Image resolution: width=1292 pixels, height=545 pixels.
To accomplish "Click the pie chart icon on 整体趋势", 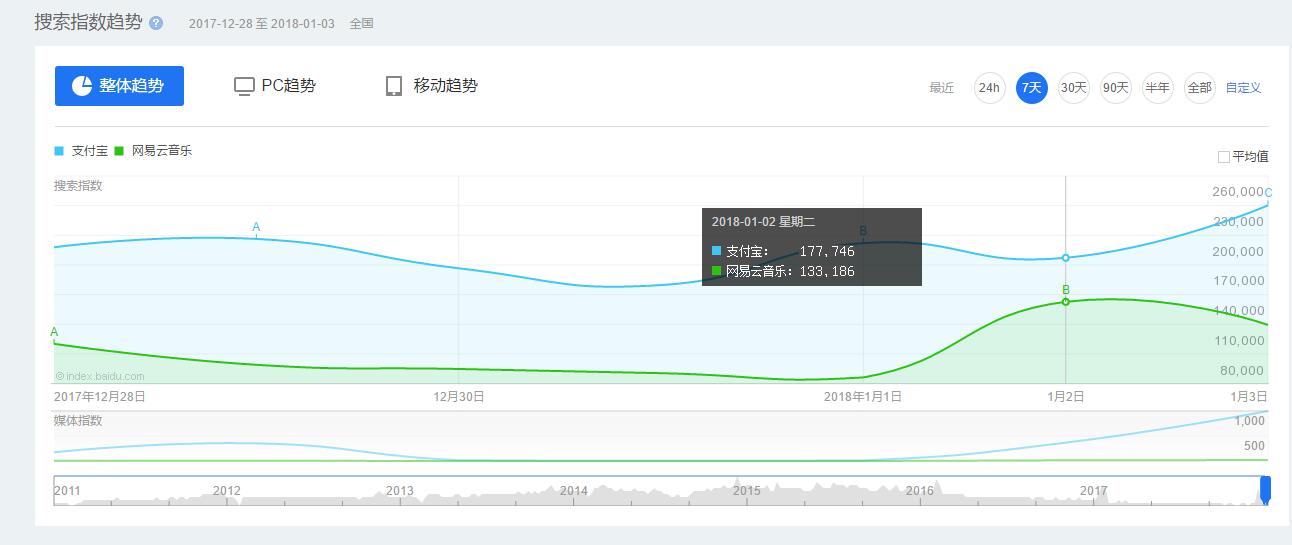I will click(x=82, y=86).
